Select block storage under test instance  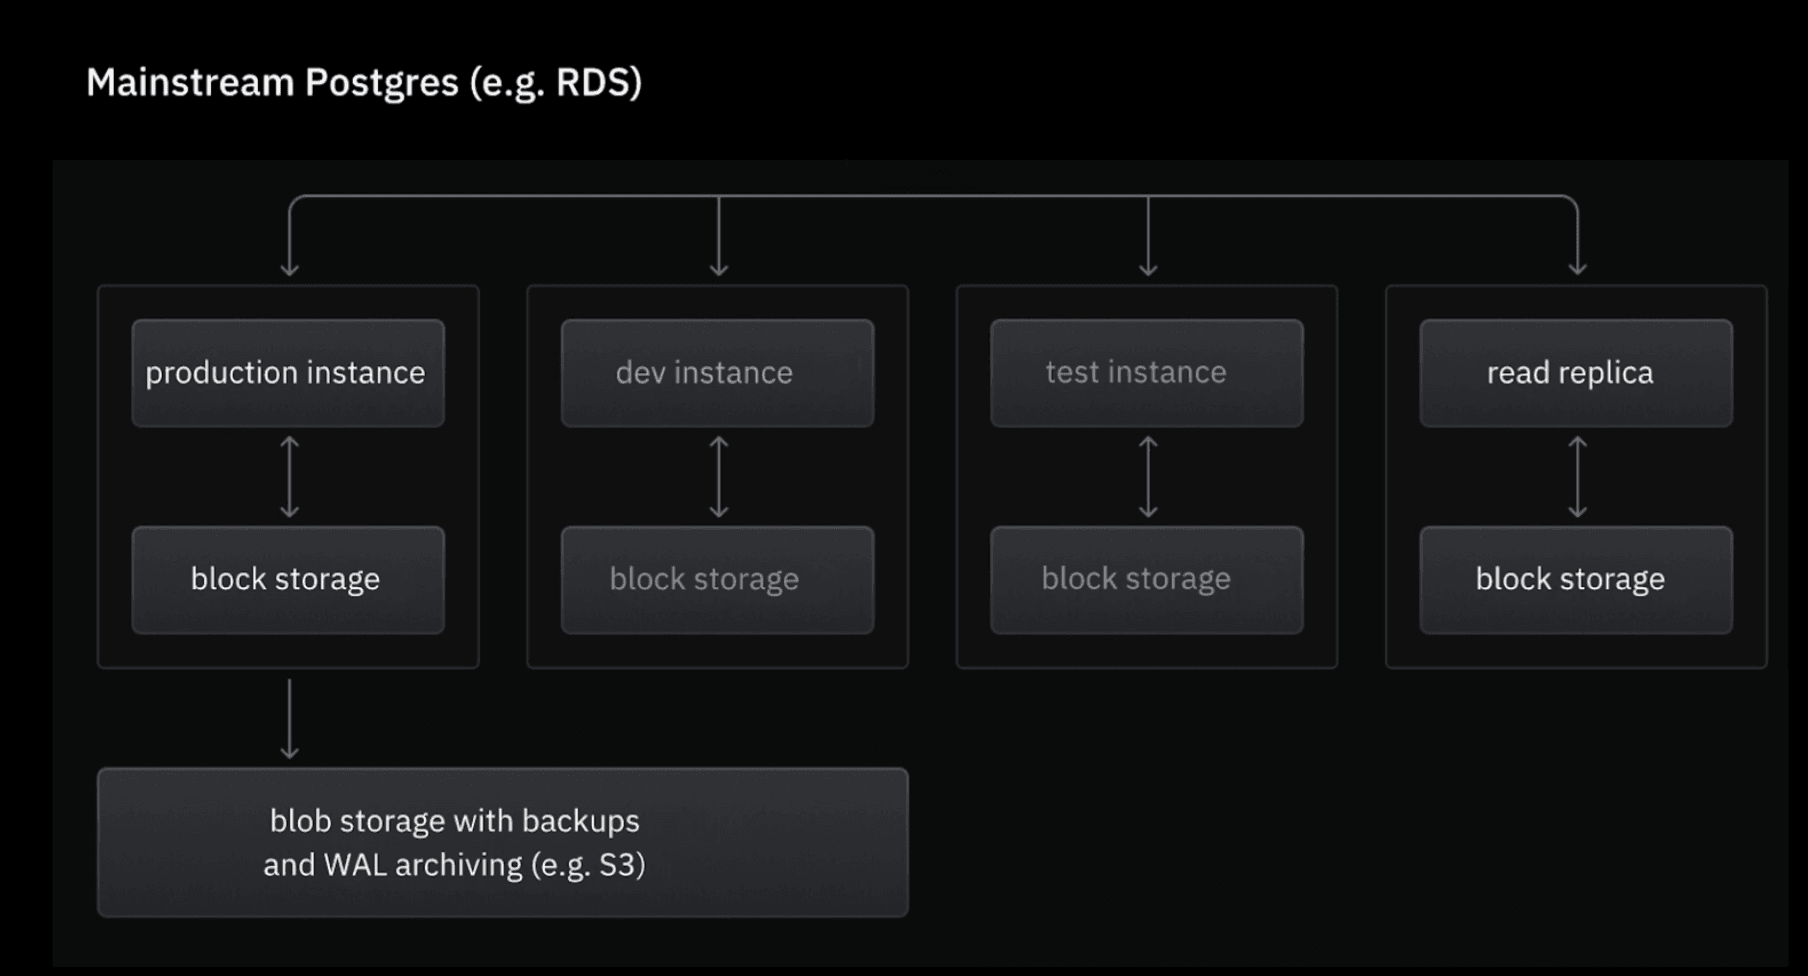point(1146,580)
